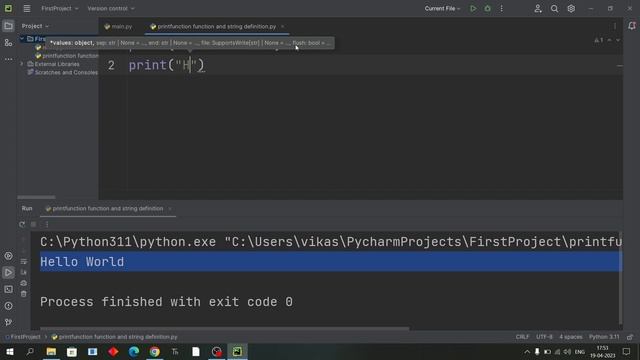
Task: Open printfunction function file in project tree
Action: pyautogui.click(x=67, y=56)
